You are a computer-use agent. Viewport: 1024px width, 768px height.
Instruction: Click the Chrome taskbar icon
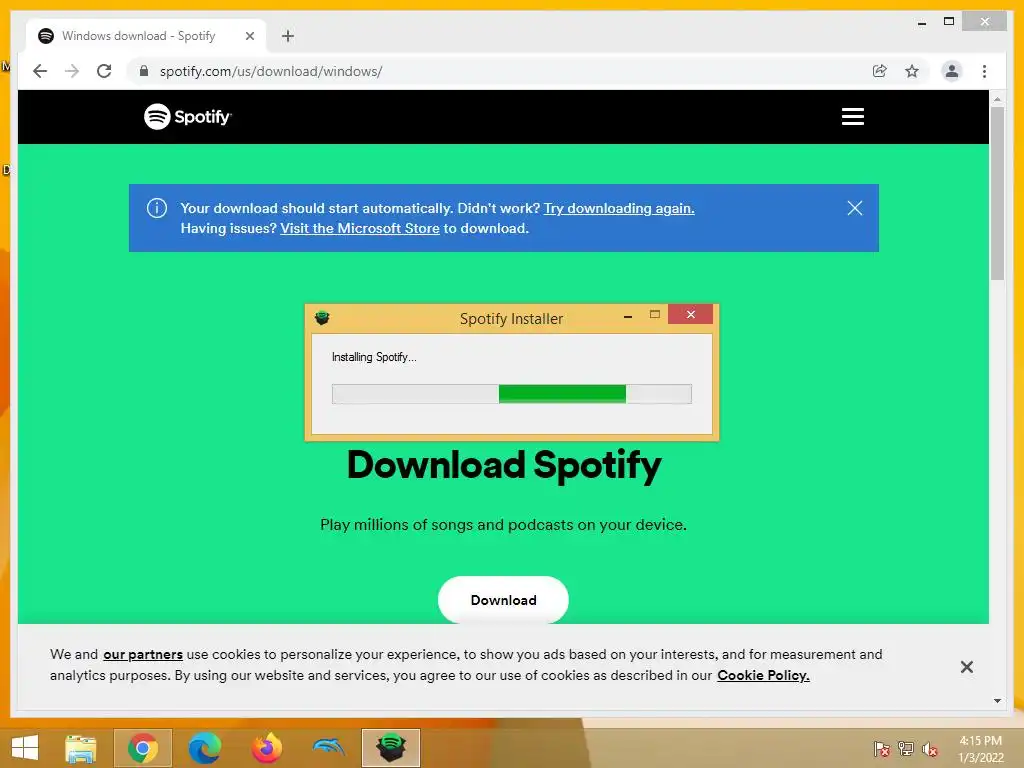coord(143,748)
